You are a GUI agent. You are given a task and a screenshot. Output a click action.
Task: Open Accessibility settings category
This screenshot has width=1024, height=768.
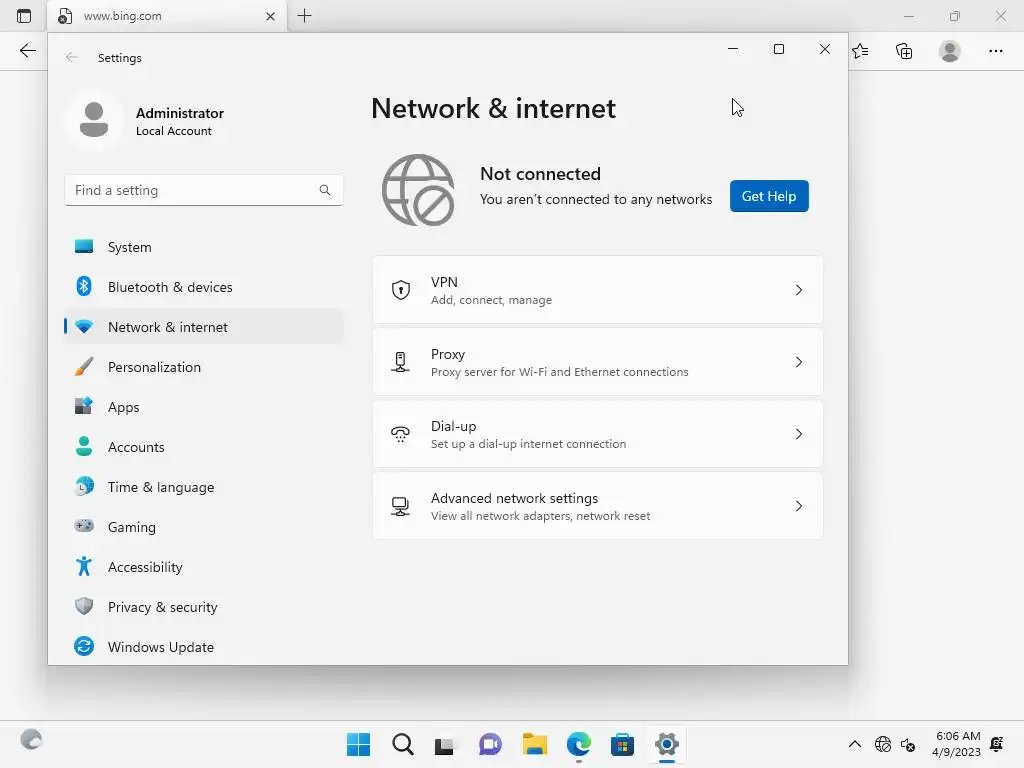(x=204, y=567)
